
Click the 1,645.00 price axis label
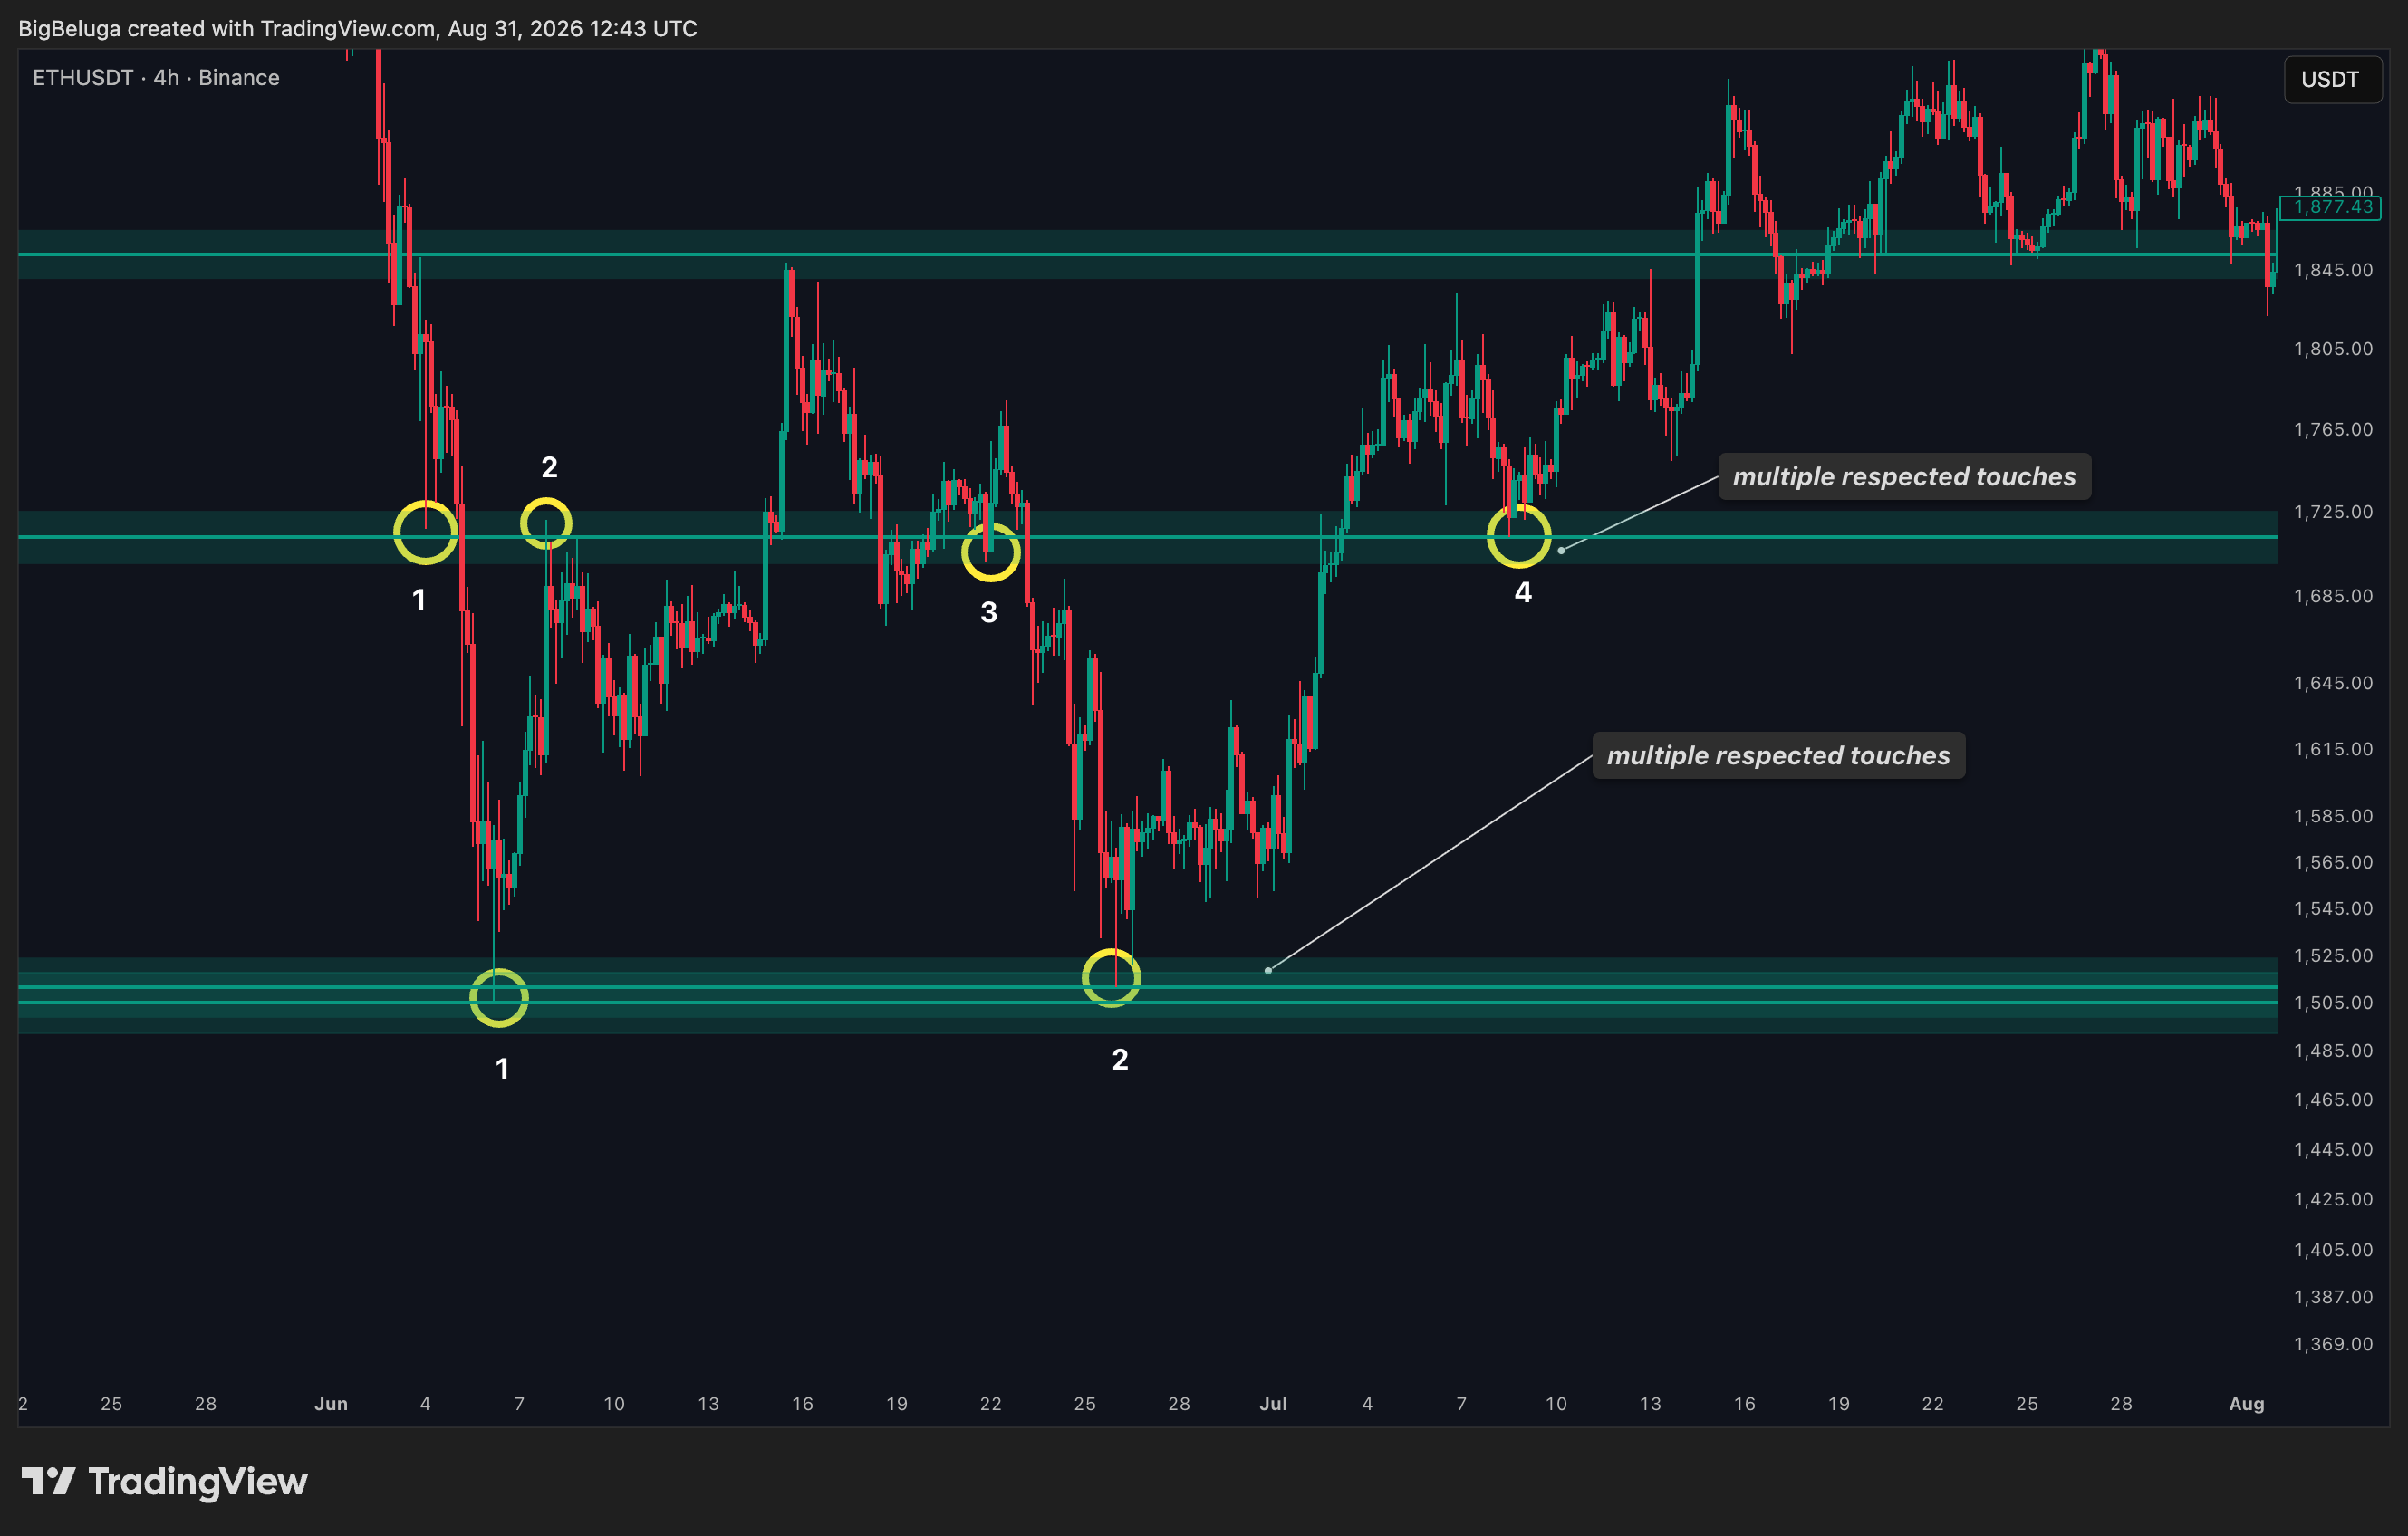click(2333, 683)
